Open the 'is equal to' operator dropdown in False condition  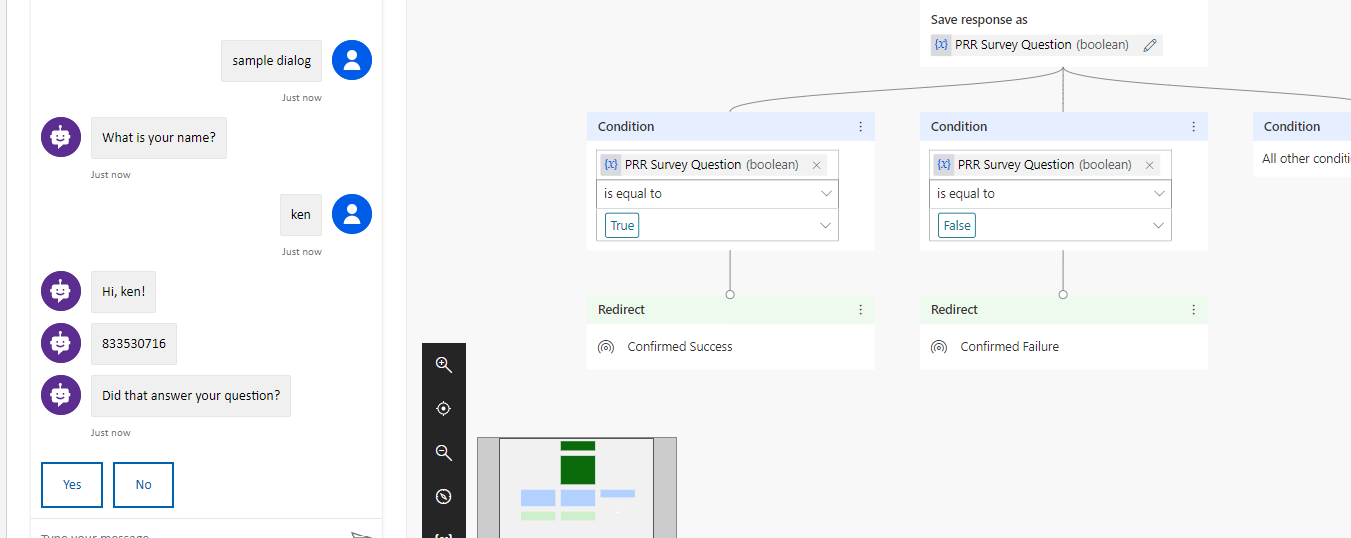(x=1050, y=194)
